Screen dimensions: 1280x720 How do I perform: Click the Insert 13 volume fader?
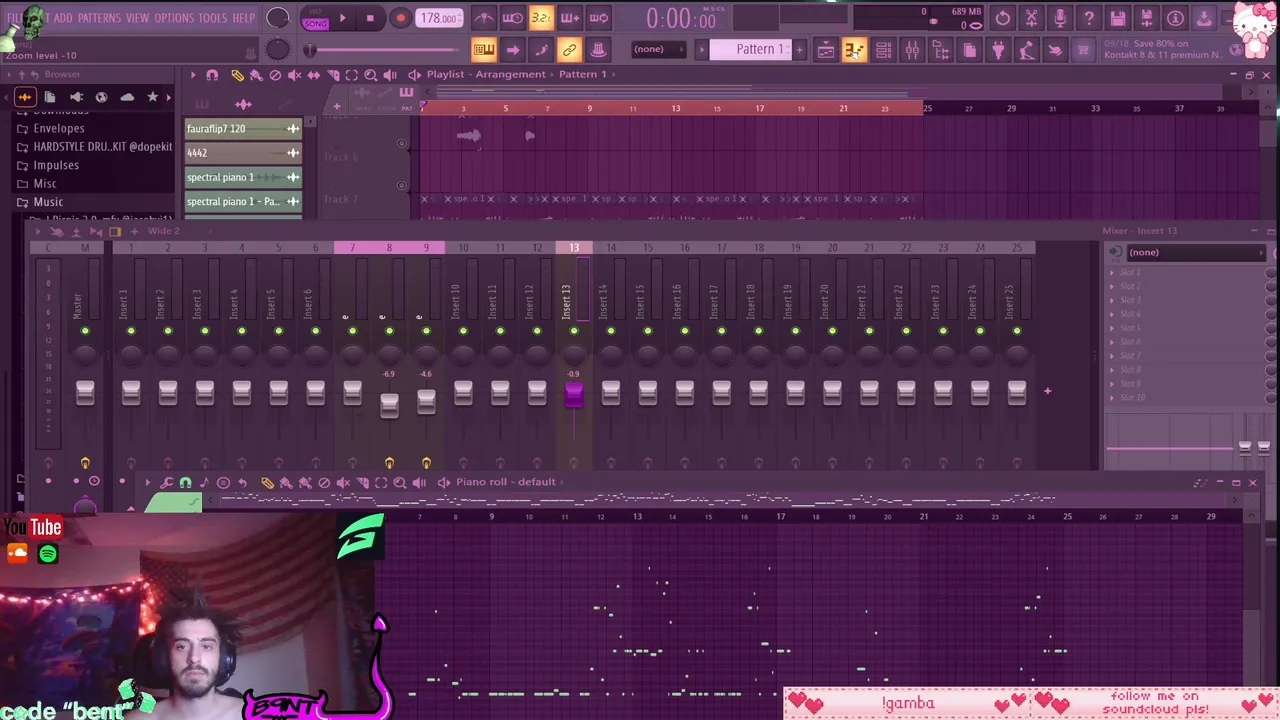point(574,396)
